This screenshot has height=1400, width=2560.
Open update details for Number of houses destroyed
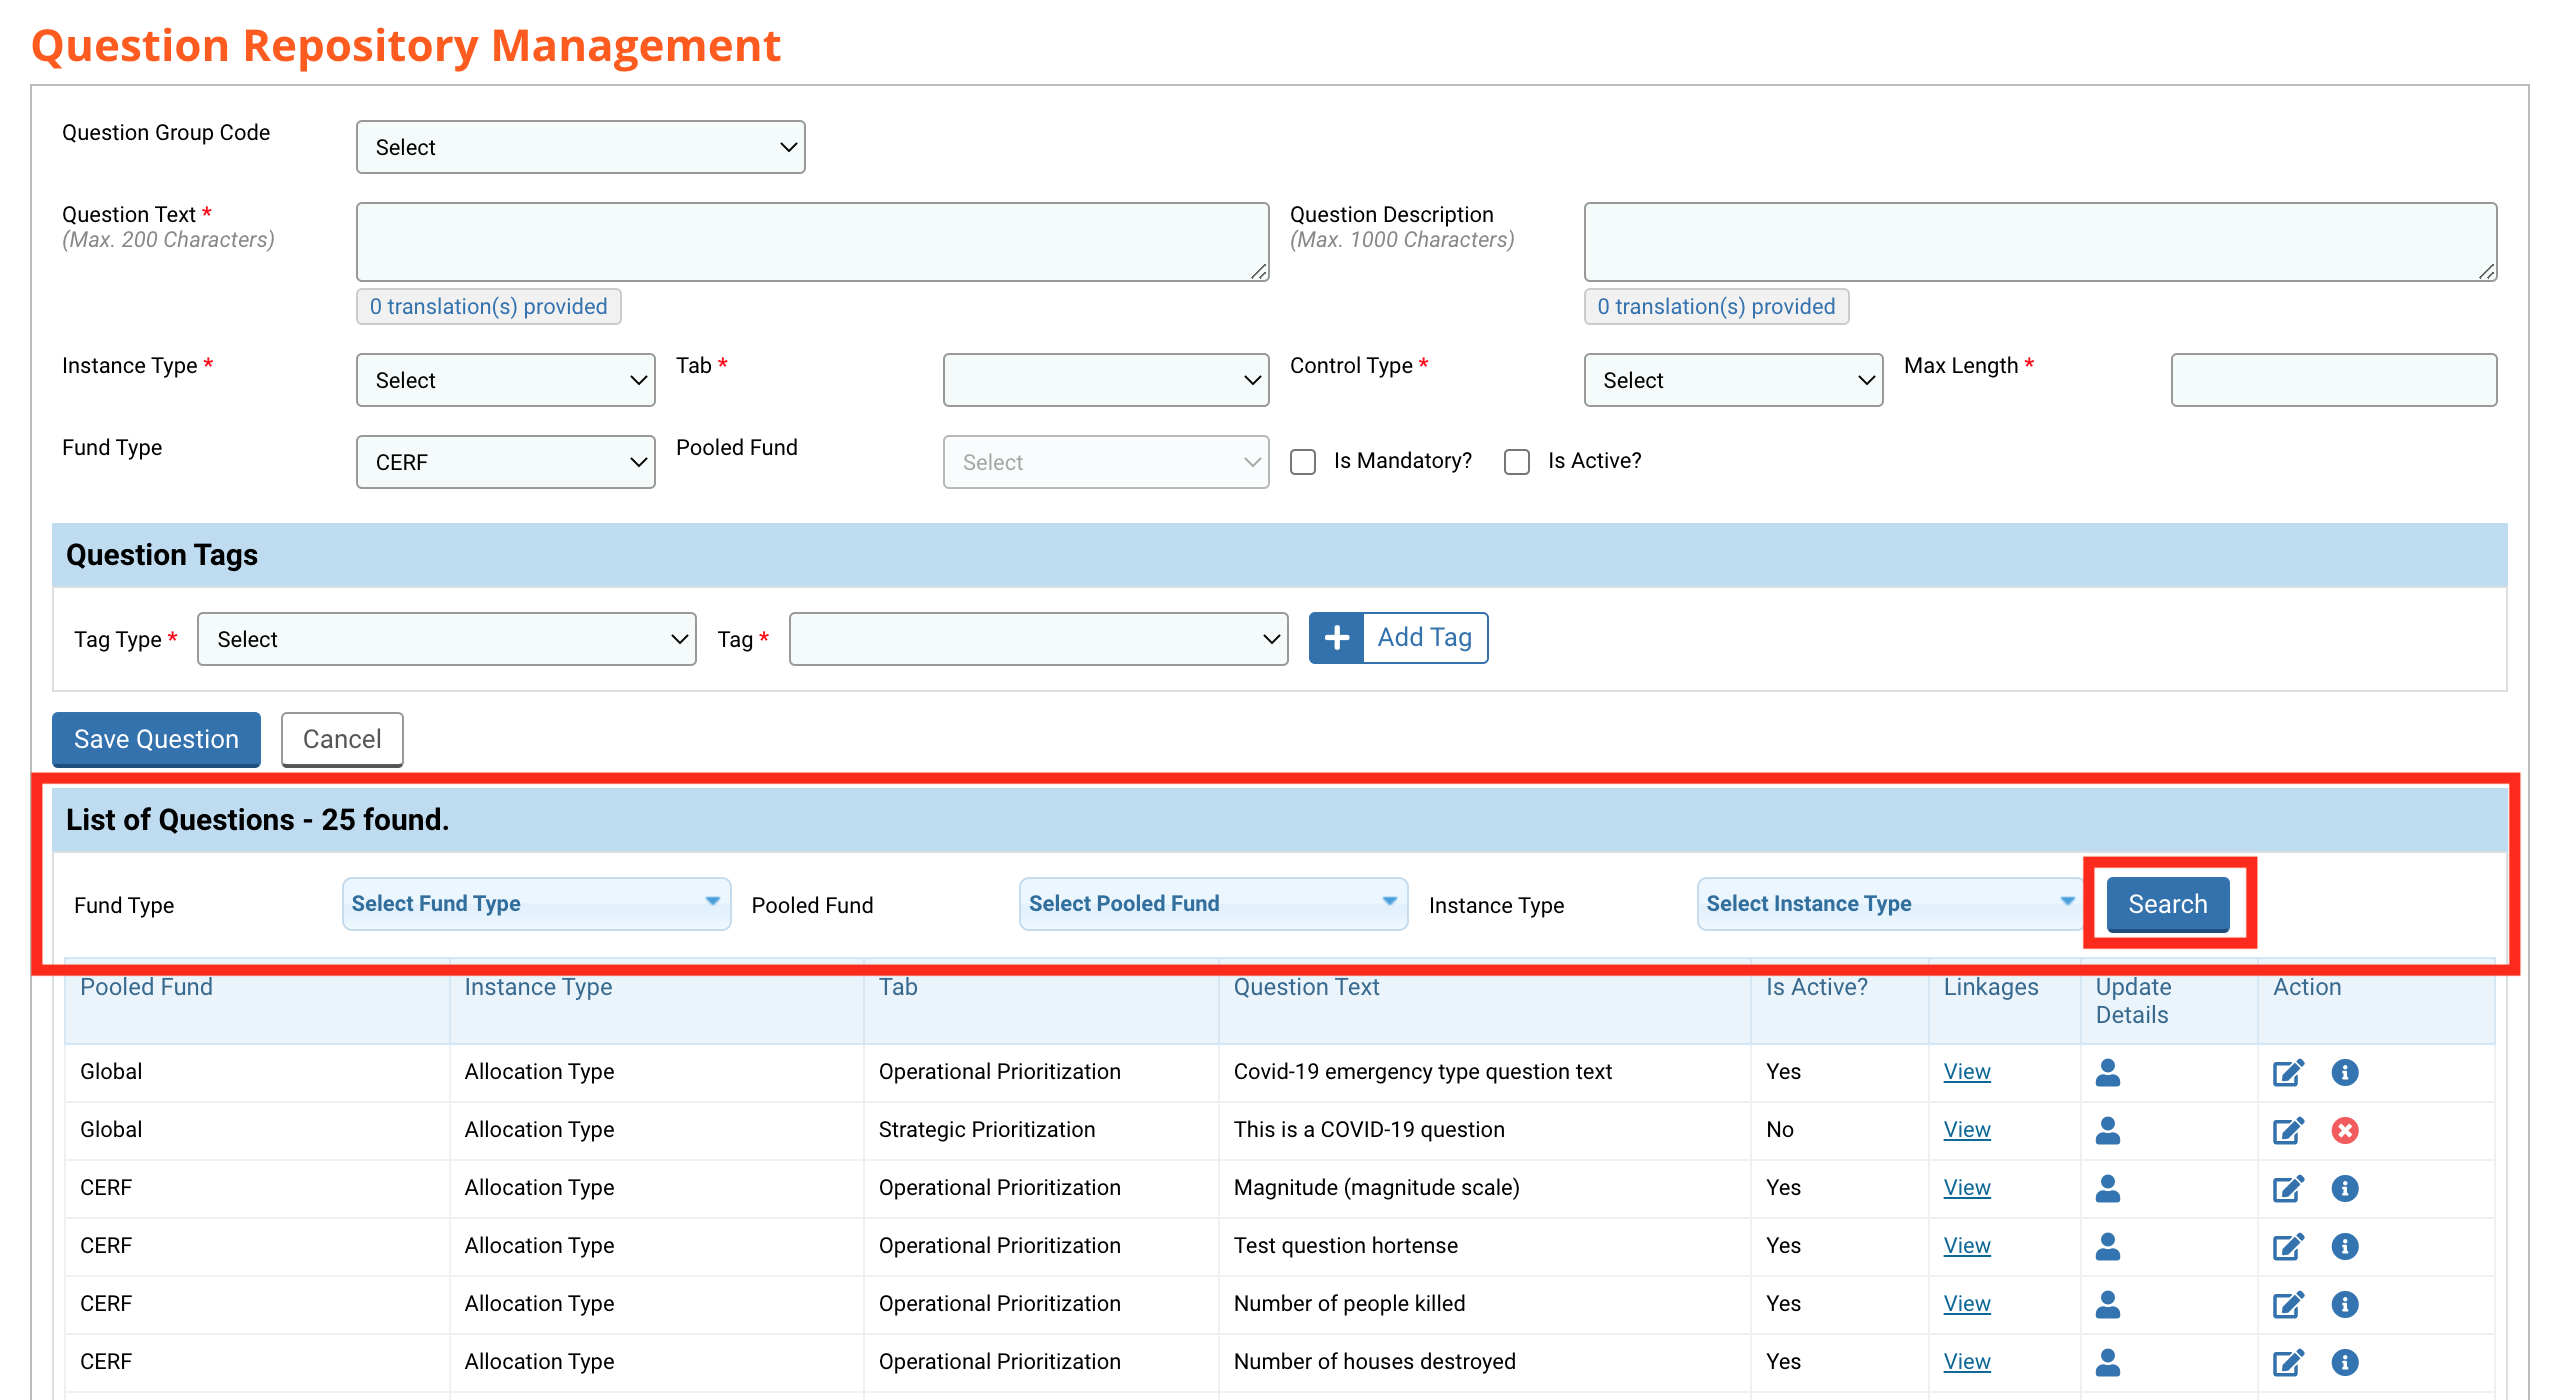2108,1362
